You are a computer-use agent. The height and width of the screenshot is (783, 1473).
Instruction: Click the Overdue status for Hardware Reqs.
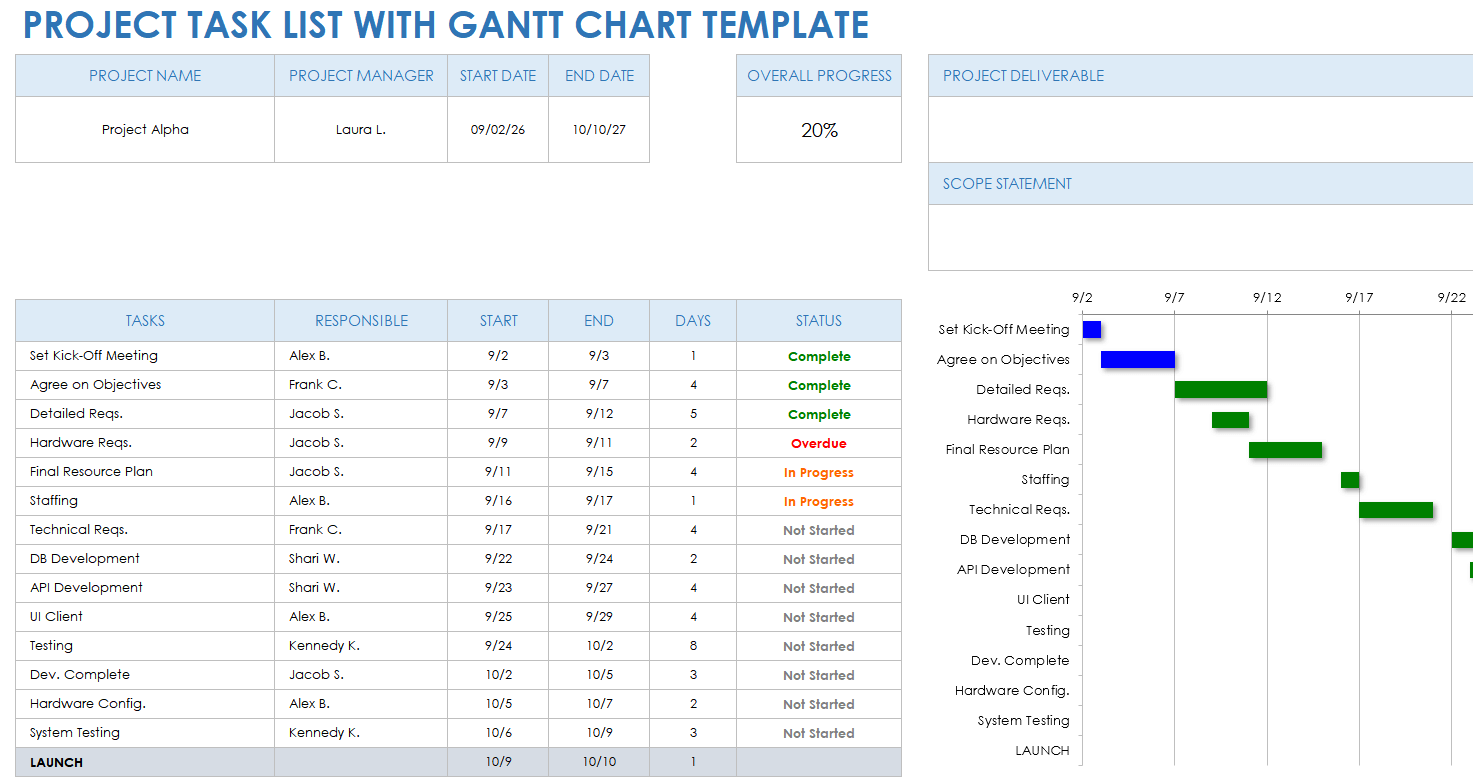click(x=818, y=443)
